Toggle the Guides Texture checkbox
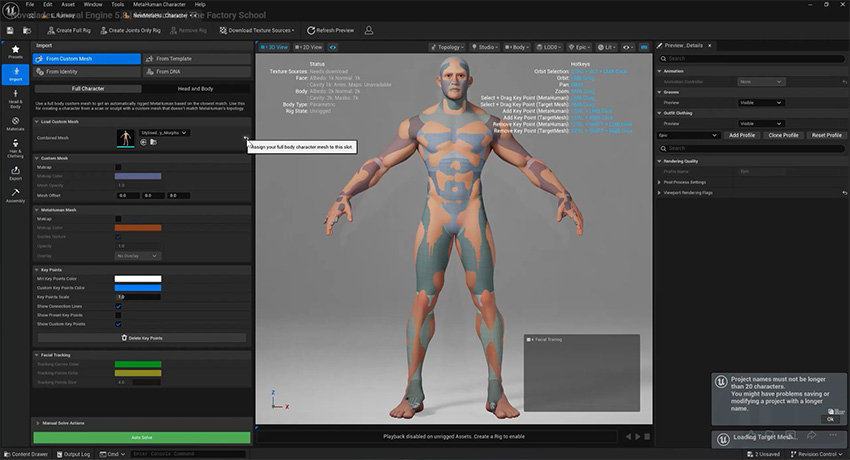850x460 pixels. (x=118, y=237)
